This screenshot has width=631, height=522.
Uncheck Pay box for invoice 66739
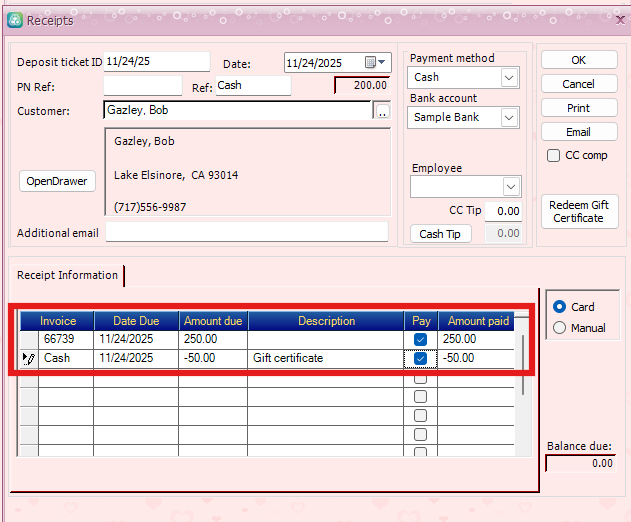click(420, 340)
